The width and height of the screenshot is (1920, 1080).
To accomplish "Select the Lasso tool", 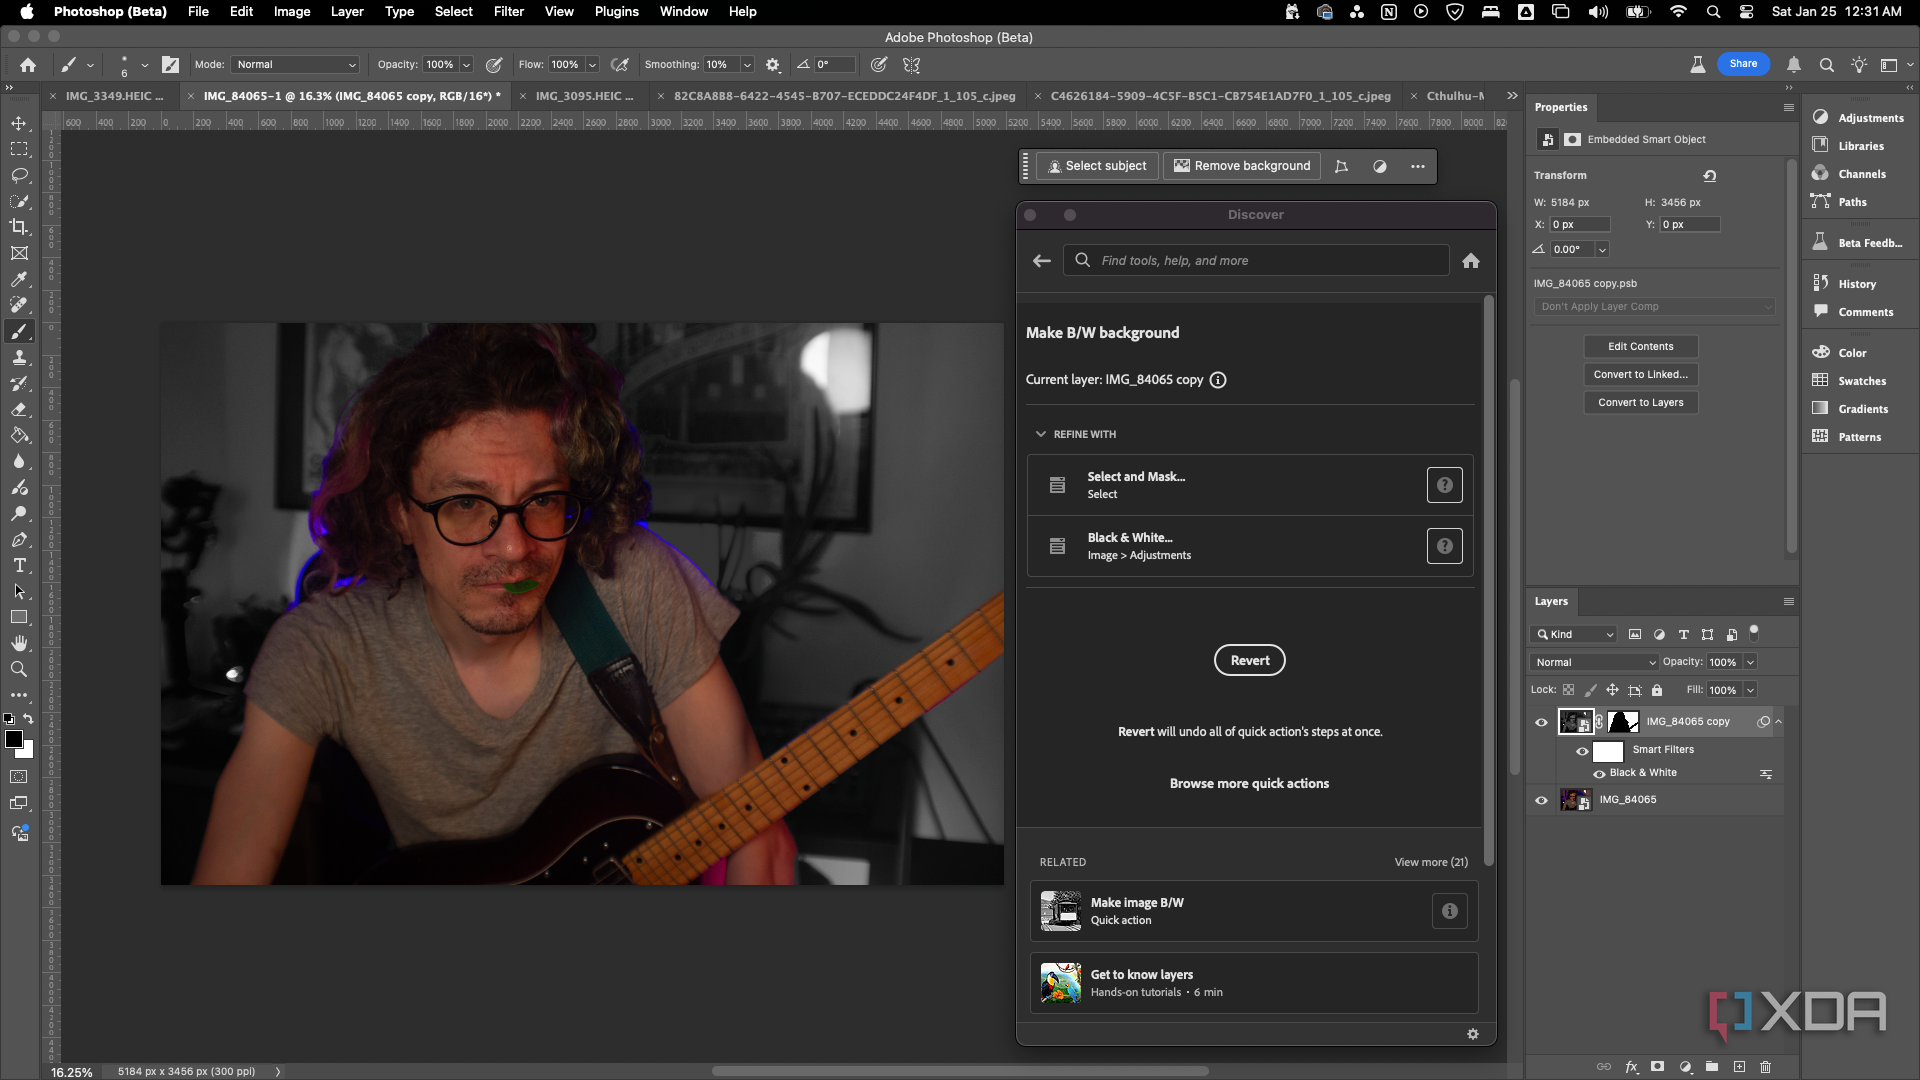I will click(x=19, y=175).
